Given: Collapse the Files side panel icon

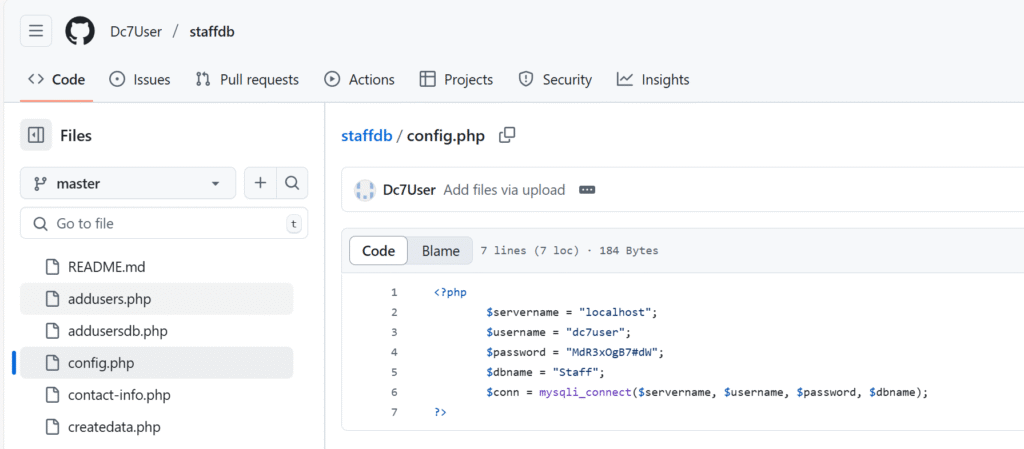Looking at the screenshot, I should click(36, 135).
